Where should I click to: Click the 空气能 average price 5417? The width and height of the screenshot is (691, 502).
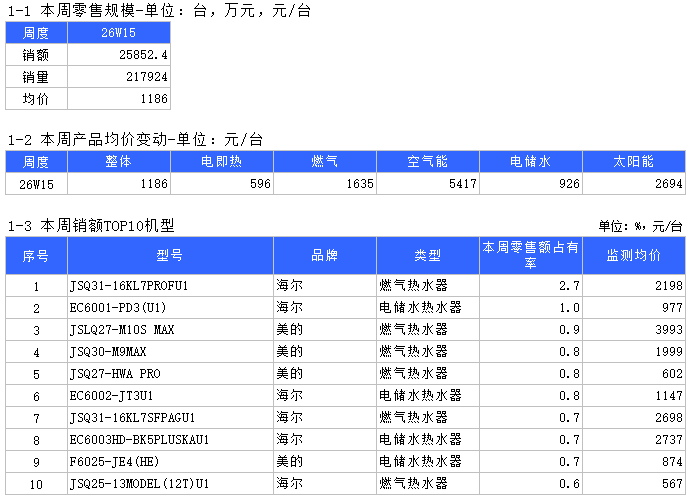click(x=428, y=183)
